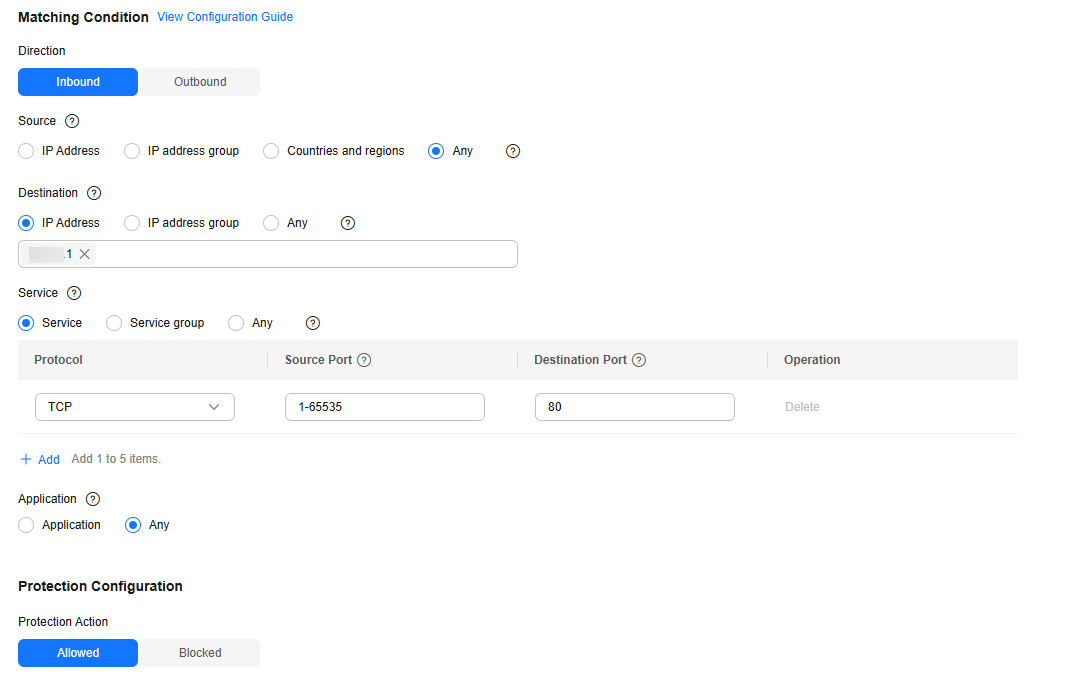The height and width of the screenshot is (679, 1066).
Task: Click the help icon next to Destination Port
Action: click(639, 360)
